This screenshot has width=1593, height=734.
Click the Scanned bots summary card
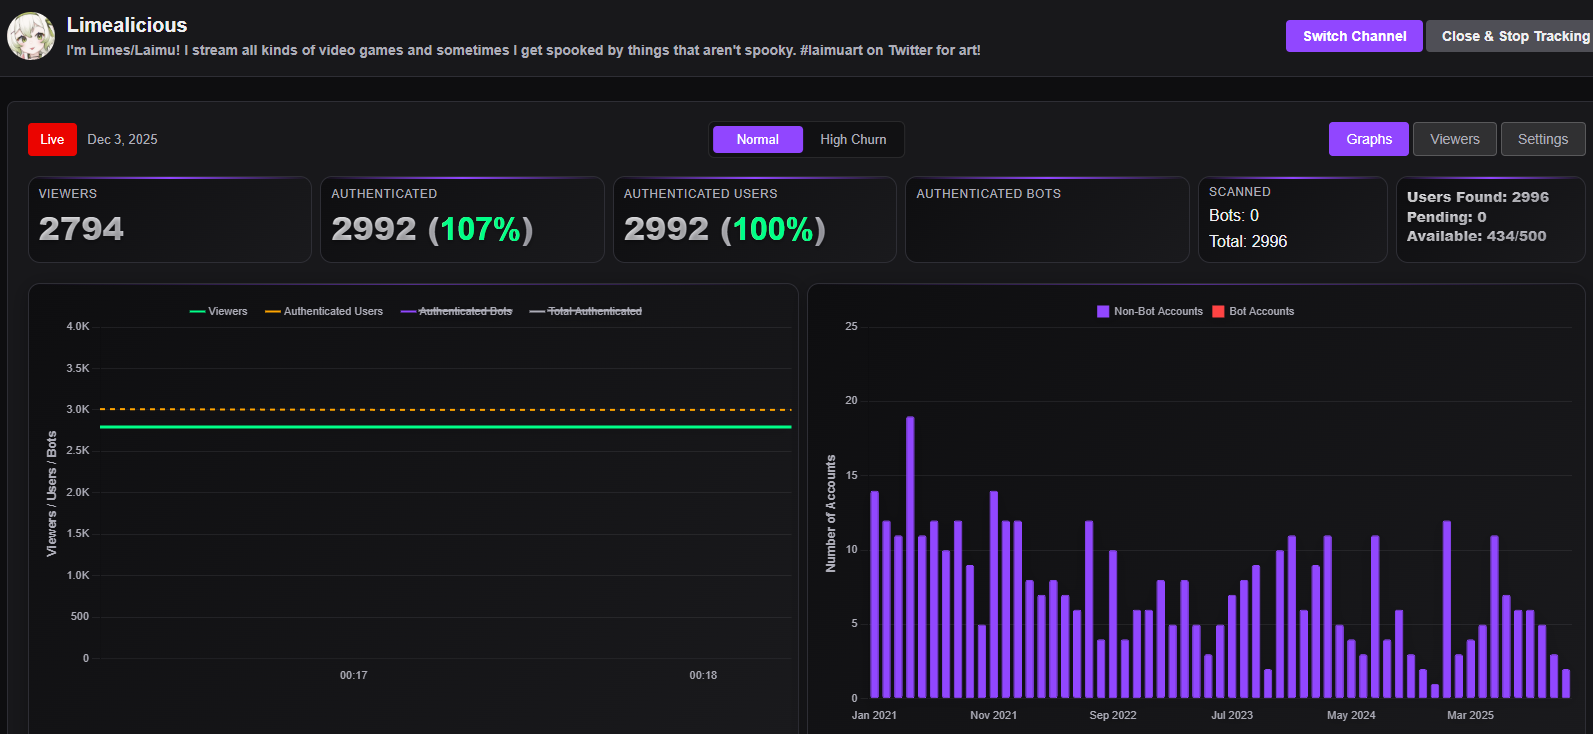point(1292,220)
